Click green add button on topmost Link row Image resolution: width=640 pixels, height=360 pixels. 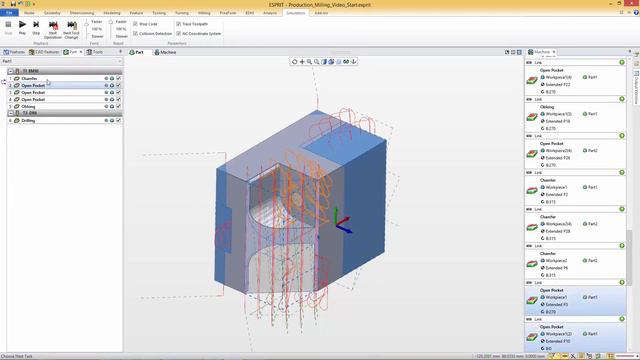click(x=622, y=62)
